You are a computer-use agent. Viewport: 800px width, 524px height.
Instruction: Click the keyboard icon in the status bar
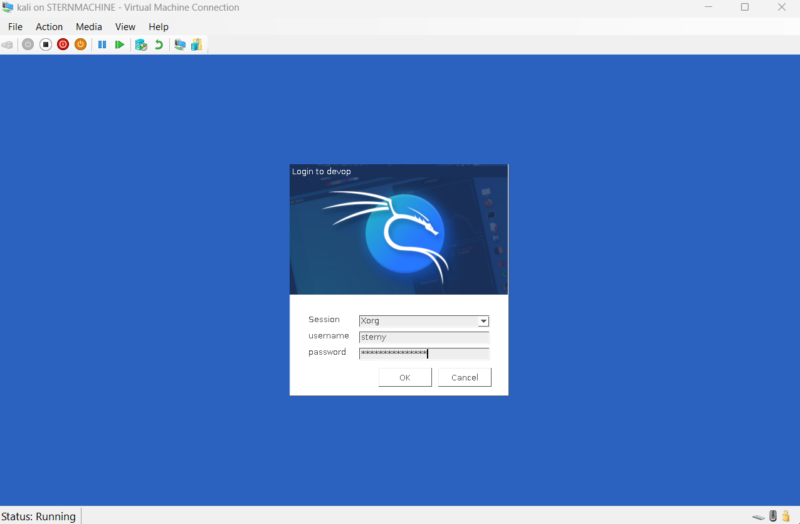(x=758, y=517)
